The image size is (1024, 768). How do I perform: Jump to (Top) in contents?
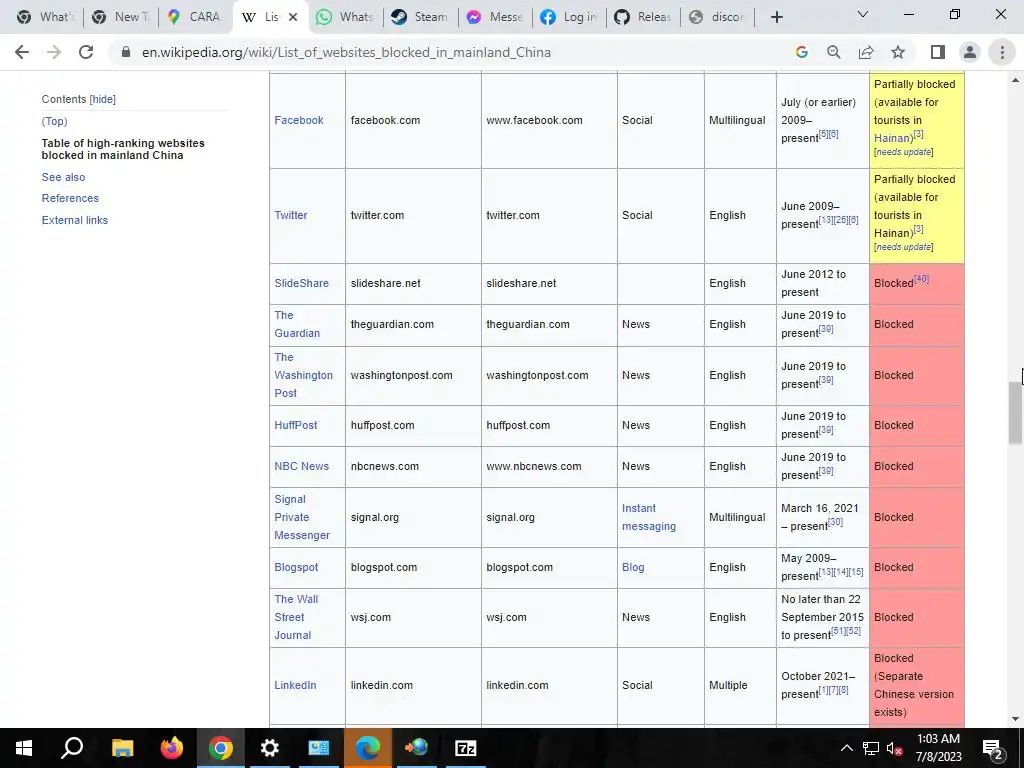pos(54,121)
